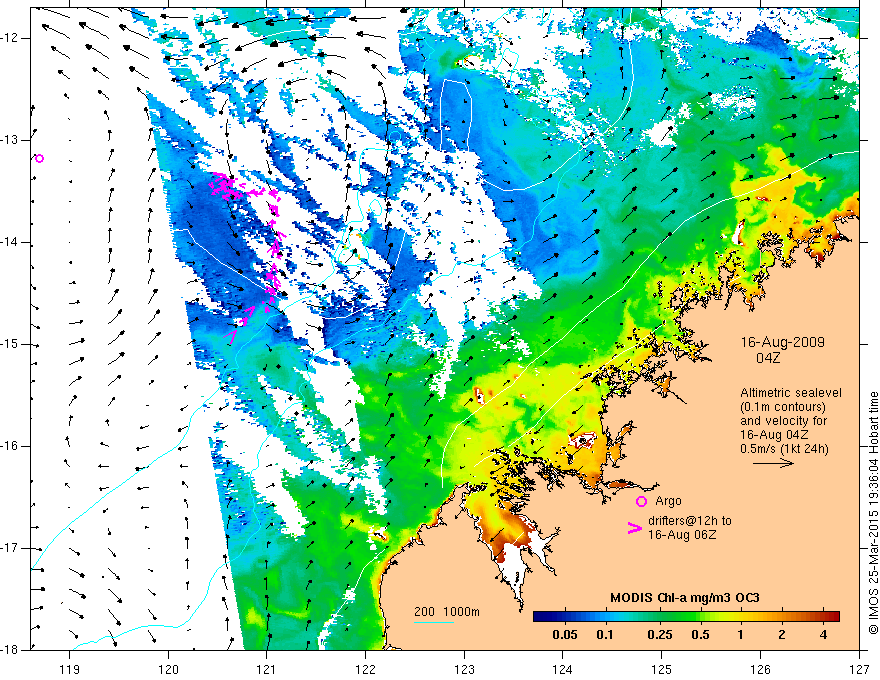Click the cyan 200 1000m depth contour legend line
The height and width of the screenshot is (680, 880).
434,622
